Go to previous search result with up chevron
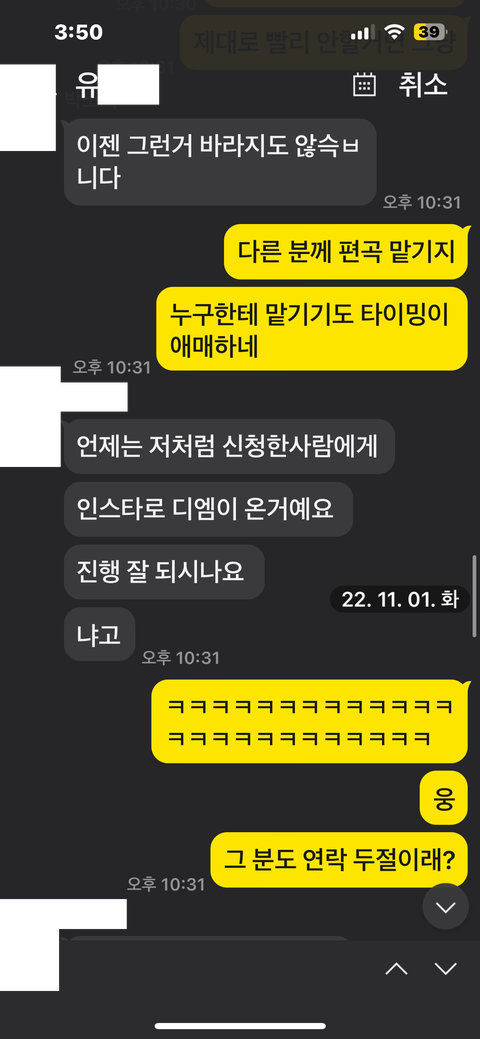This screenshot has width=480, height=1039. click(396, 969)
